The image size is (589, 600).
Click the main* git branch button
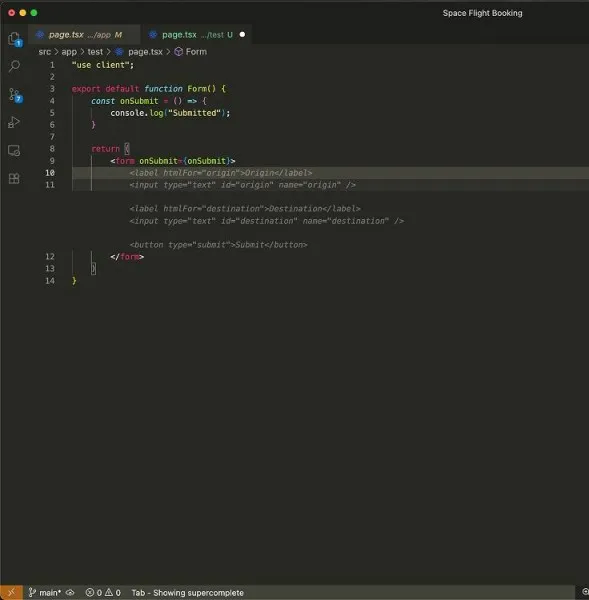[45, 592]
